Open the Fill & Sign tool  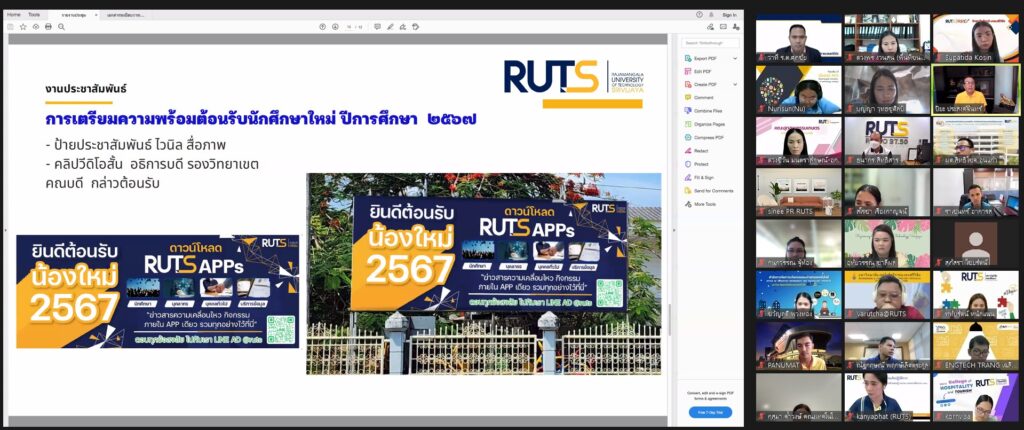click(x=699, y=177)
